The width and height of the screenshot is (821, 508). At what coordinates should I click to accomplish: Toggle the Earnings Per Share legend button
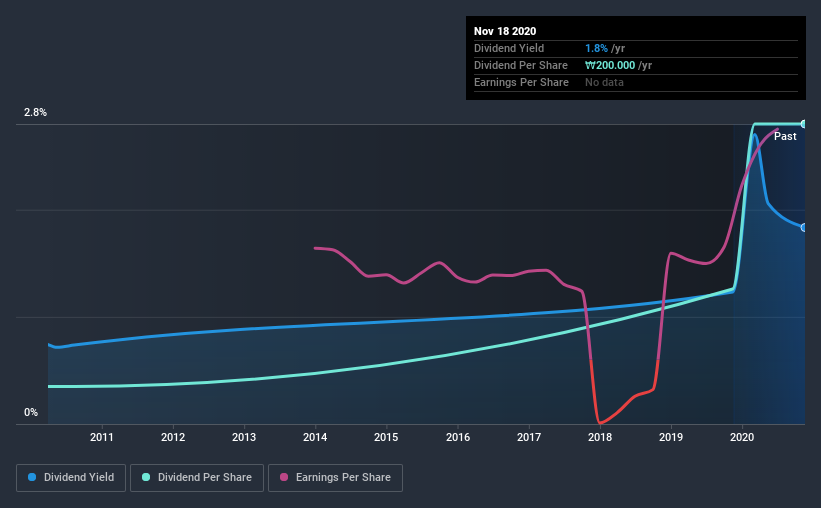pos(335,478)
